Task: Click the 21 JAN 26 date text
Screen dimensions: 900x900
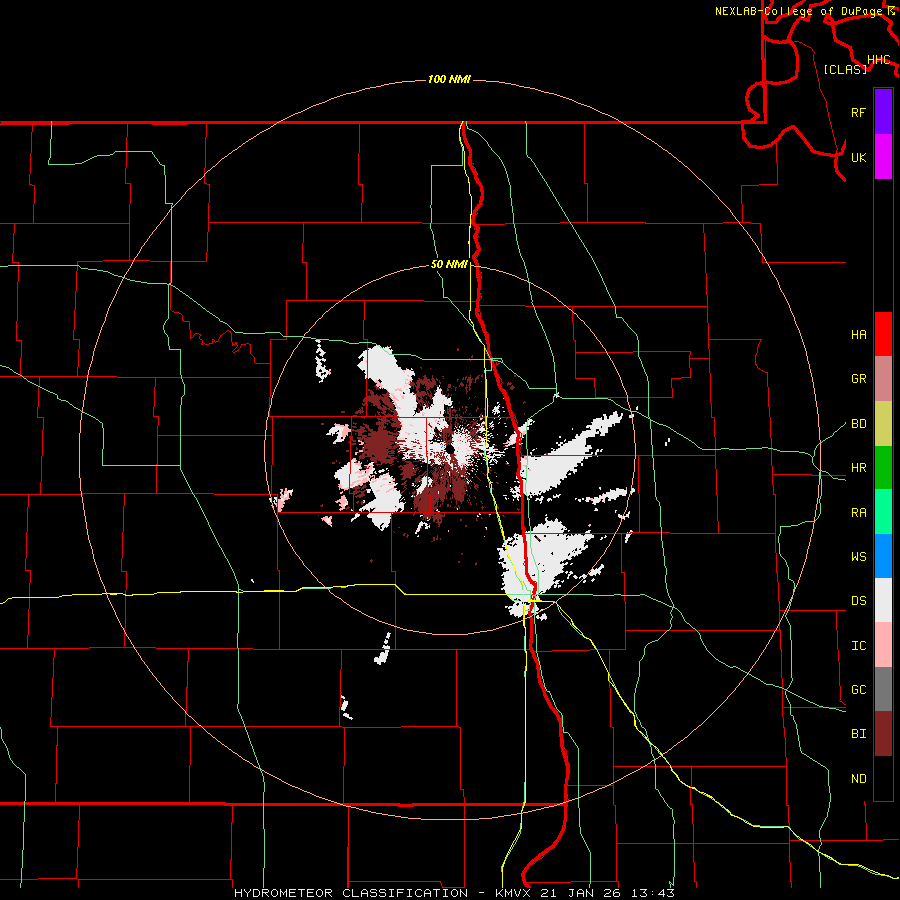Action: click(580, 893)
